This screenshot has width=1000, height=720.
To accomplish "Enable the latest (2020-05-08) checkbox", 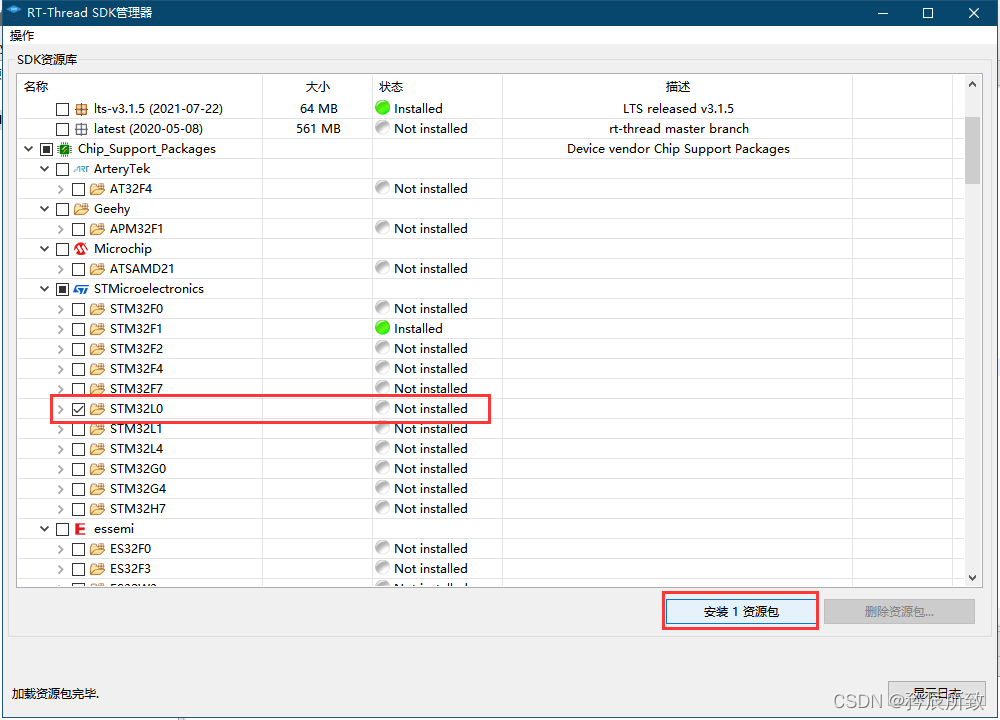I will tap(62, 129).
